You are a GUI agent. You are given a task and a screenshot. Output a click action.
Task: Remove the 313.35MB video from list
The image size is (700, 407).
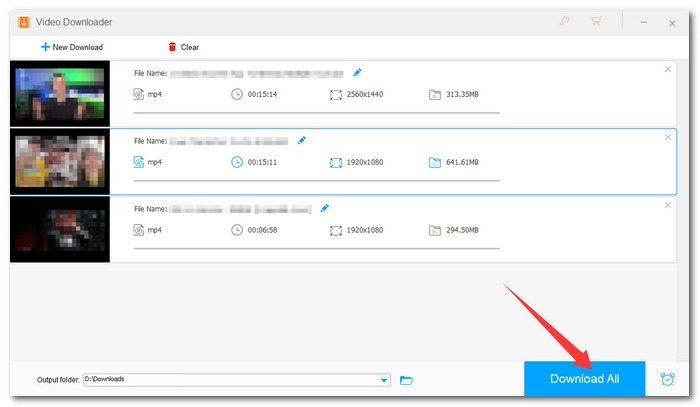coord(668,69)
